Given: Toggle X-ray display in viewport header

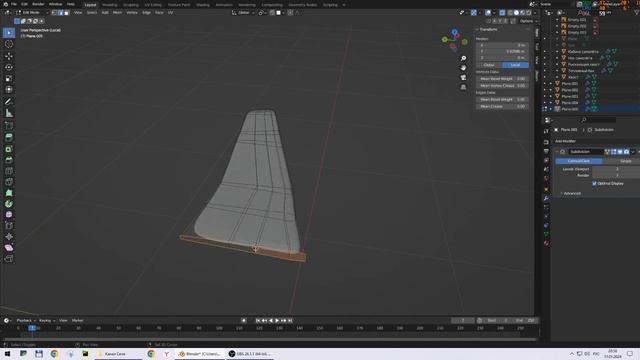Looking at the screenshot, I should pos(502,13).
